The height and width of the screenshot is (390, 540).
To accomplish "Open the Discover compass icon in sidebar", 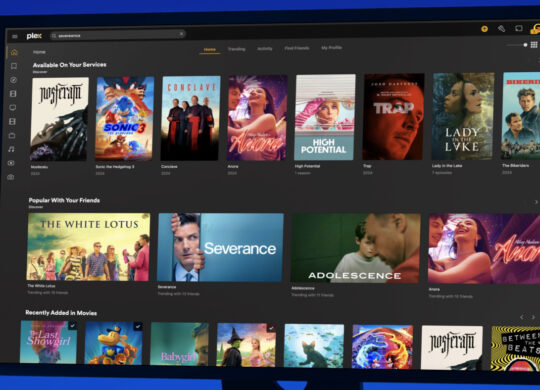I will coord(13,80).
